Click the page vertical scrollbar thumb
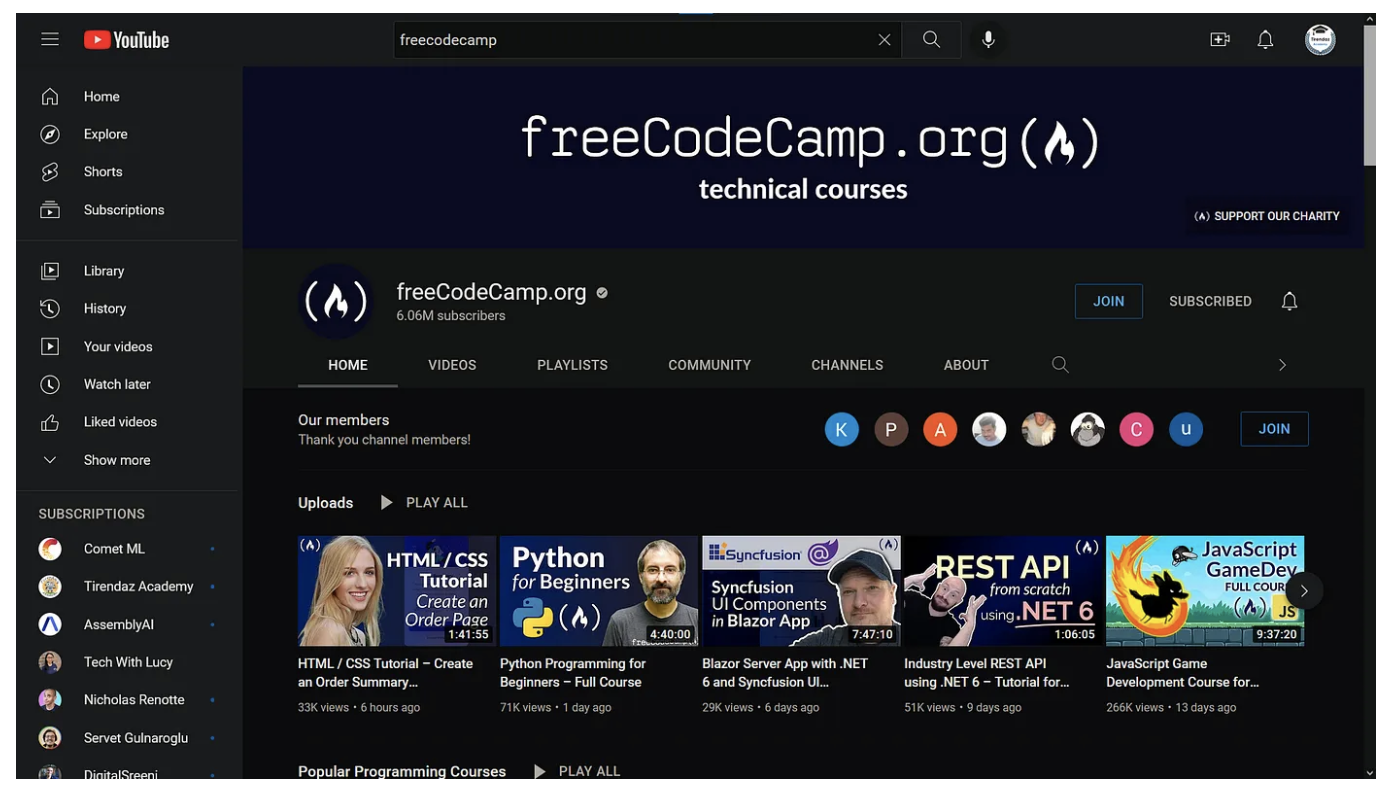 click(x=1370, y=96)
